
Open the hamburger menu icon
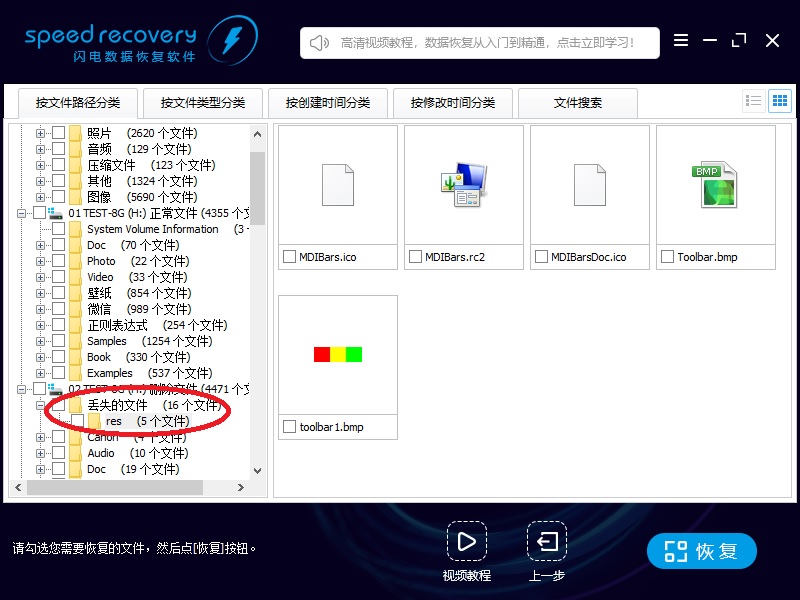pyautogui.click(x=681, y=41)
